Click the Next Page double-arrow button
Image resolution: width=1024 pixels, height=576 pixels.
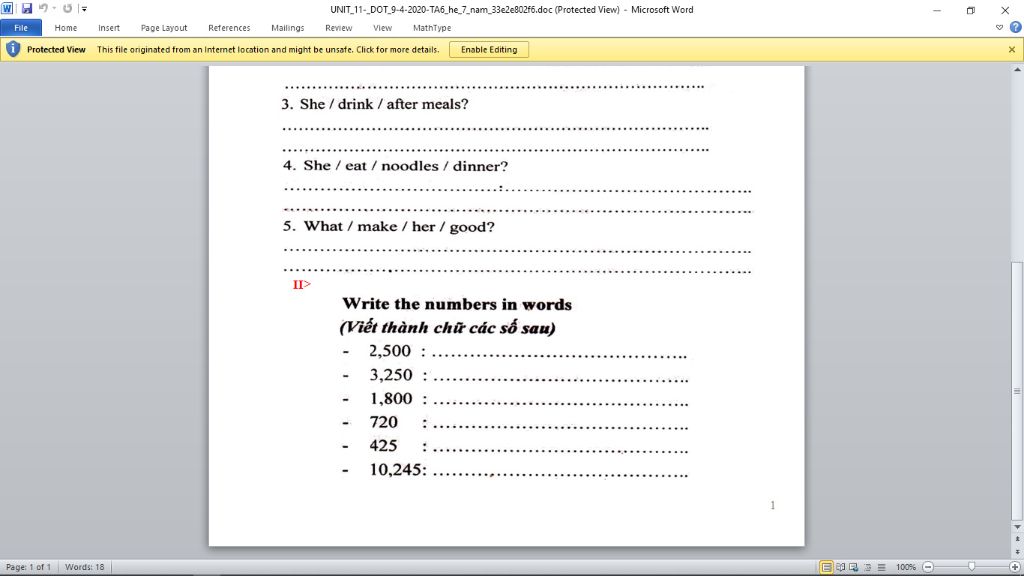1017,552
